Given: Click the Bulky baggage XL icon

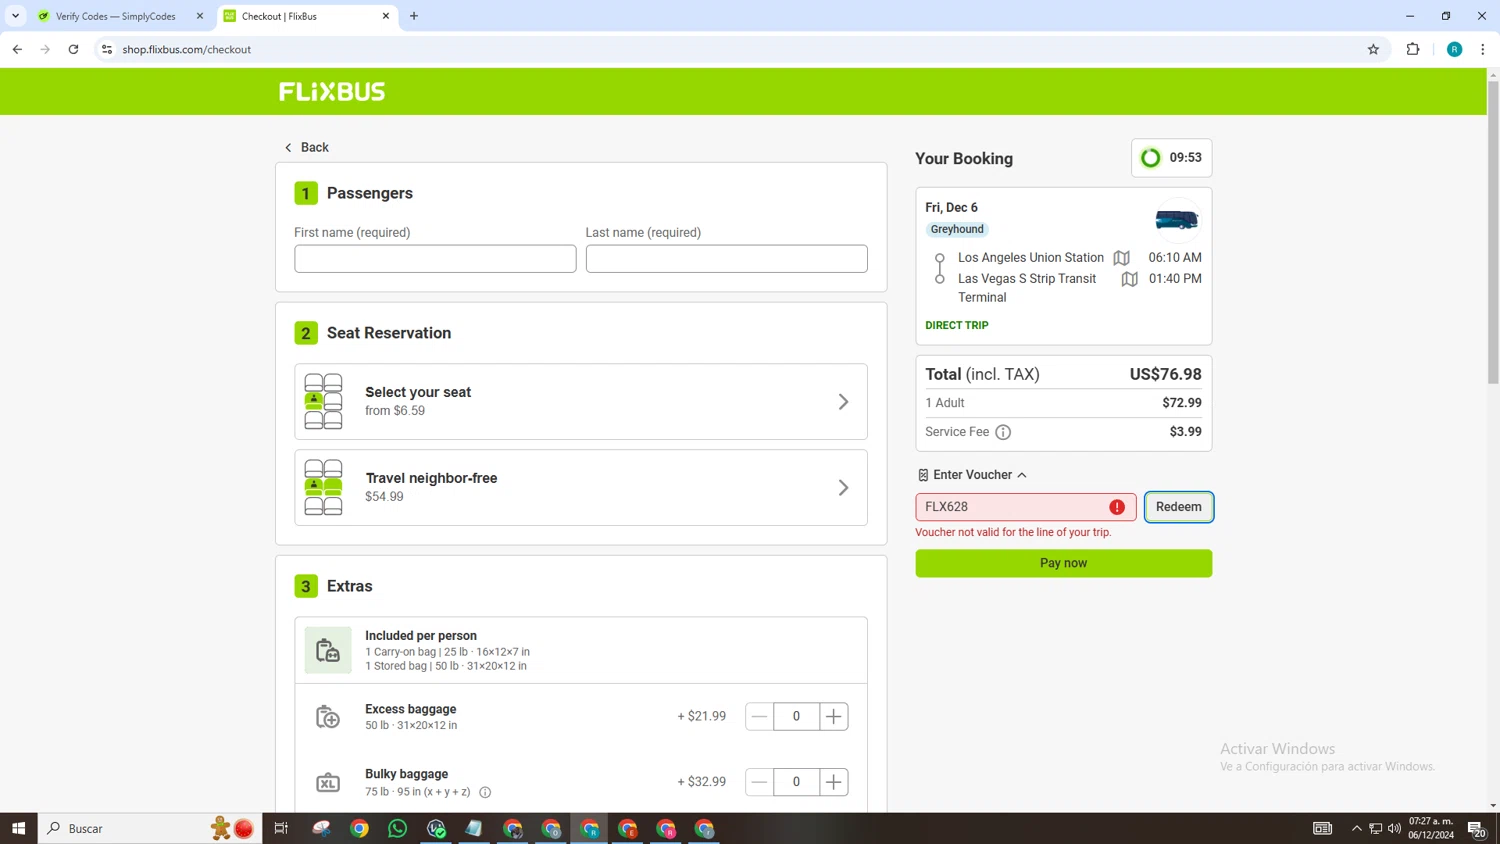Looking at the screenshot, I should pyautogui.click(x=328, y=783).
